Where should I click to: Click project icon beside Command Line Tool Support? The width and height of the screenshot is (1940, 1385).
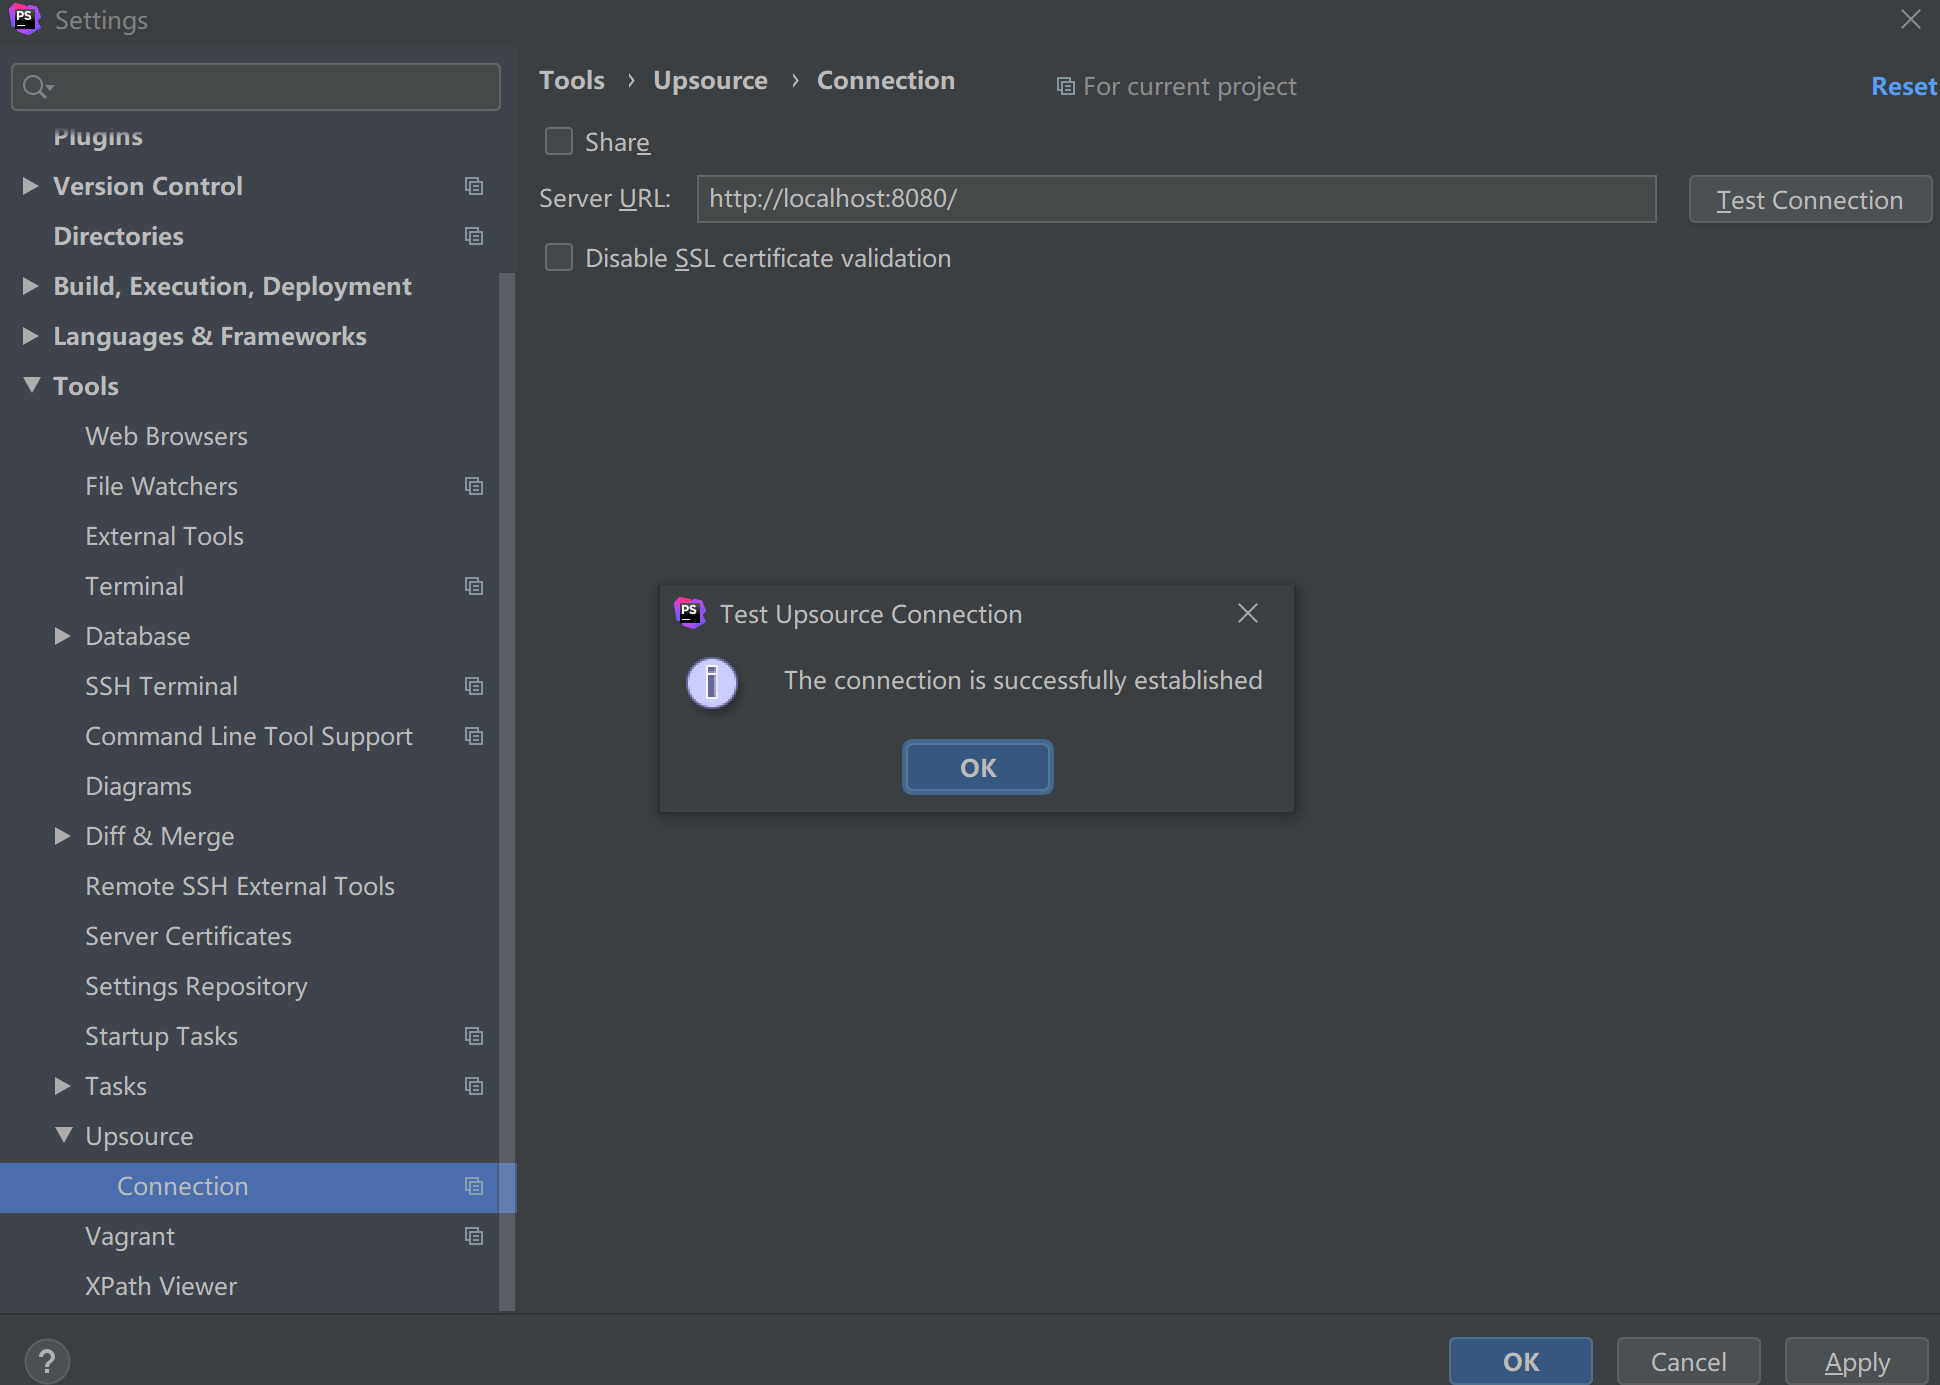point(474,736)
